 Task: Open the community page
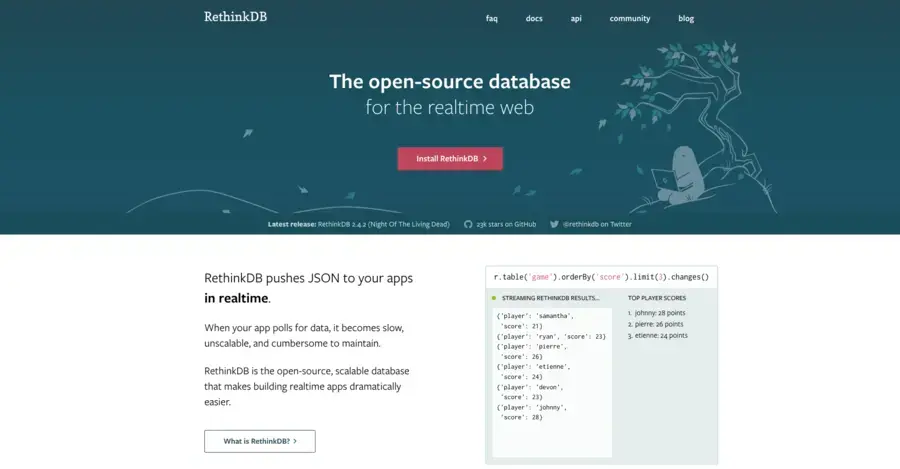point(630,18)
